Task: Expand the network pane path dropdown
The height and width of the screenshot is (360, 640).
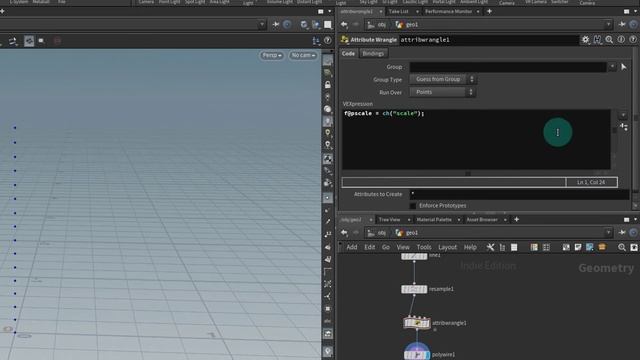Action: 608,233
